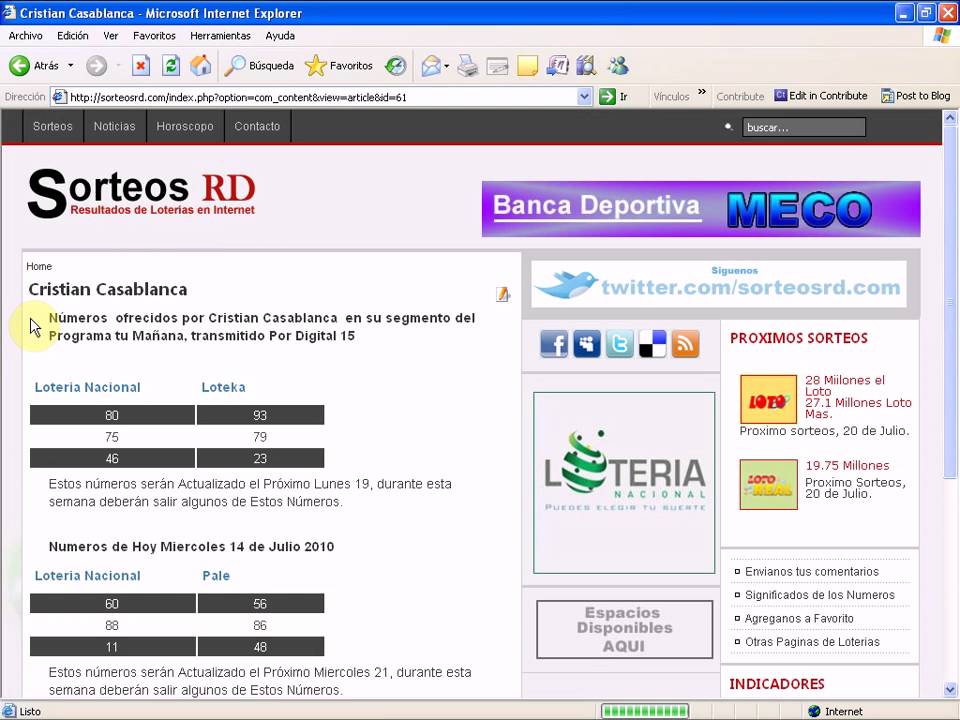The image size is (960, 720).
Task: Click 28 Miilones el Loto link
Action: pyautogui.click(x=845, y=385)
